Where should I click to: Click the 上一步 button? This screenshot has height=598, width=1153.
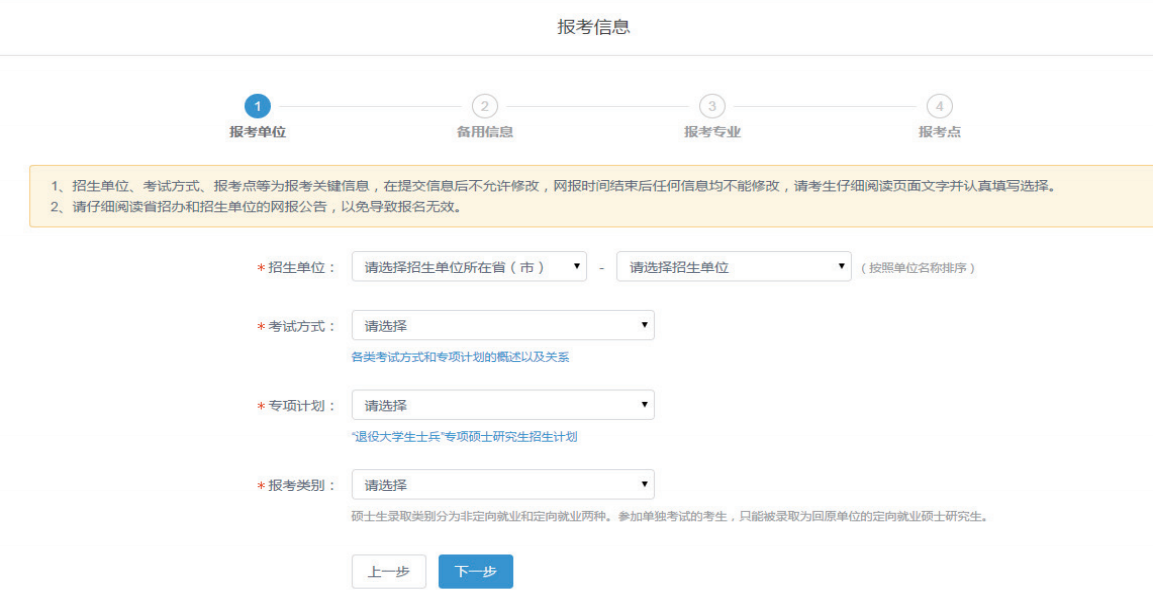coord(388,571)
